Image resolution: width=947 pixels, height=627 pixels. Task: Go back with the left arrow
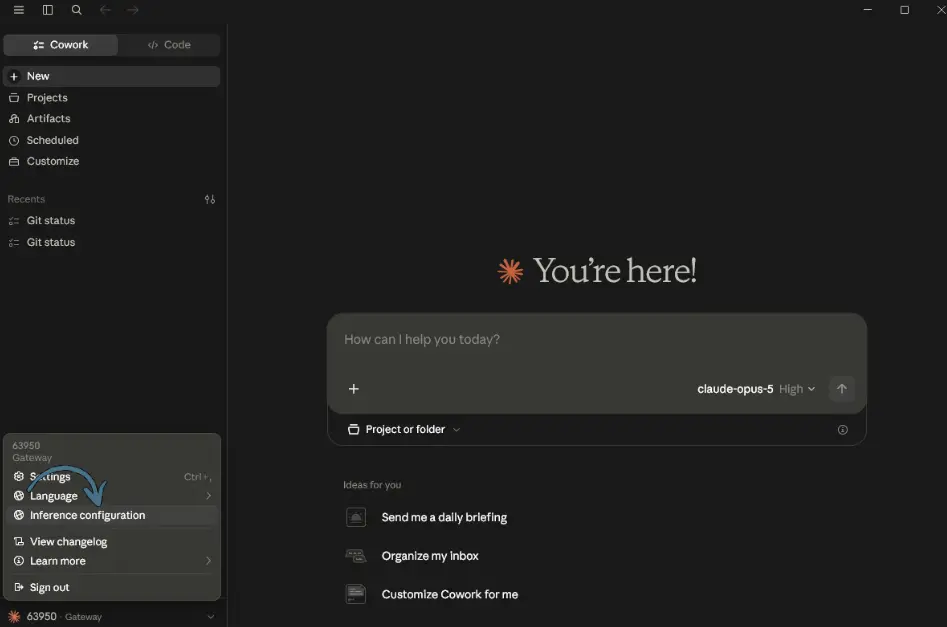105,10
